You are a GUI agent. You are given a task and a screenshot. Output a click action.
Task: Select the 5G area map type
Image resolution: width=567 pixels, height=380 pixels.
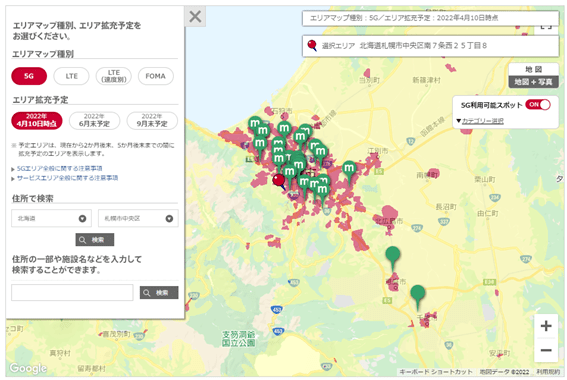point(29,76)
